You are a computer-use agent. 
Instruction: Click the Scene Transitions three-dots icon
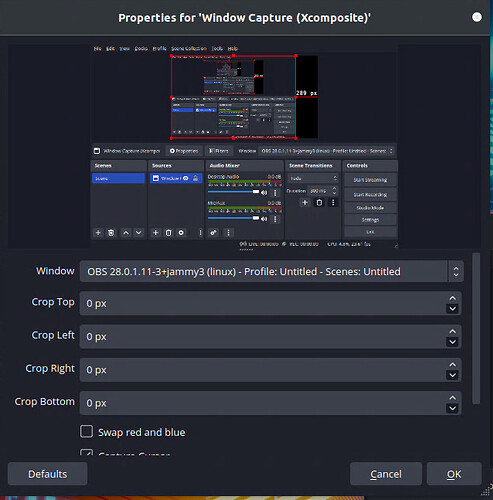333,203
